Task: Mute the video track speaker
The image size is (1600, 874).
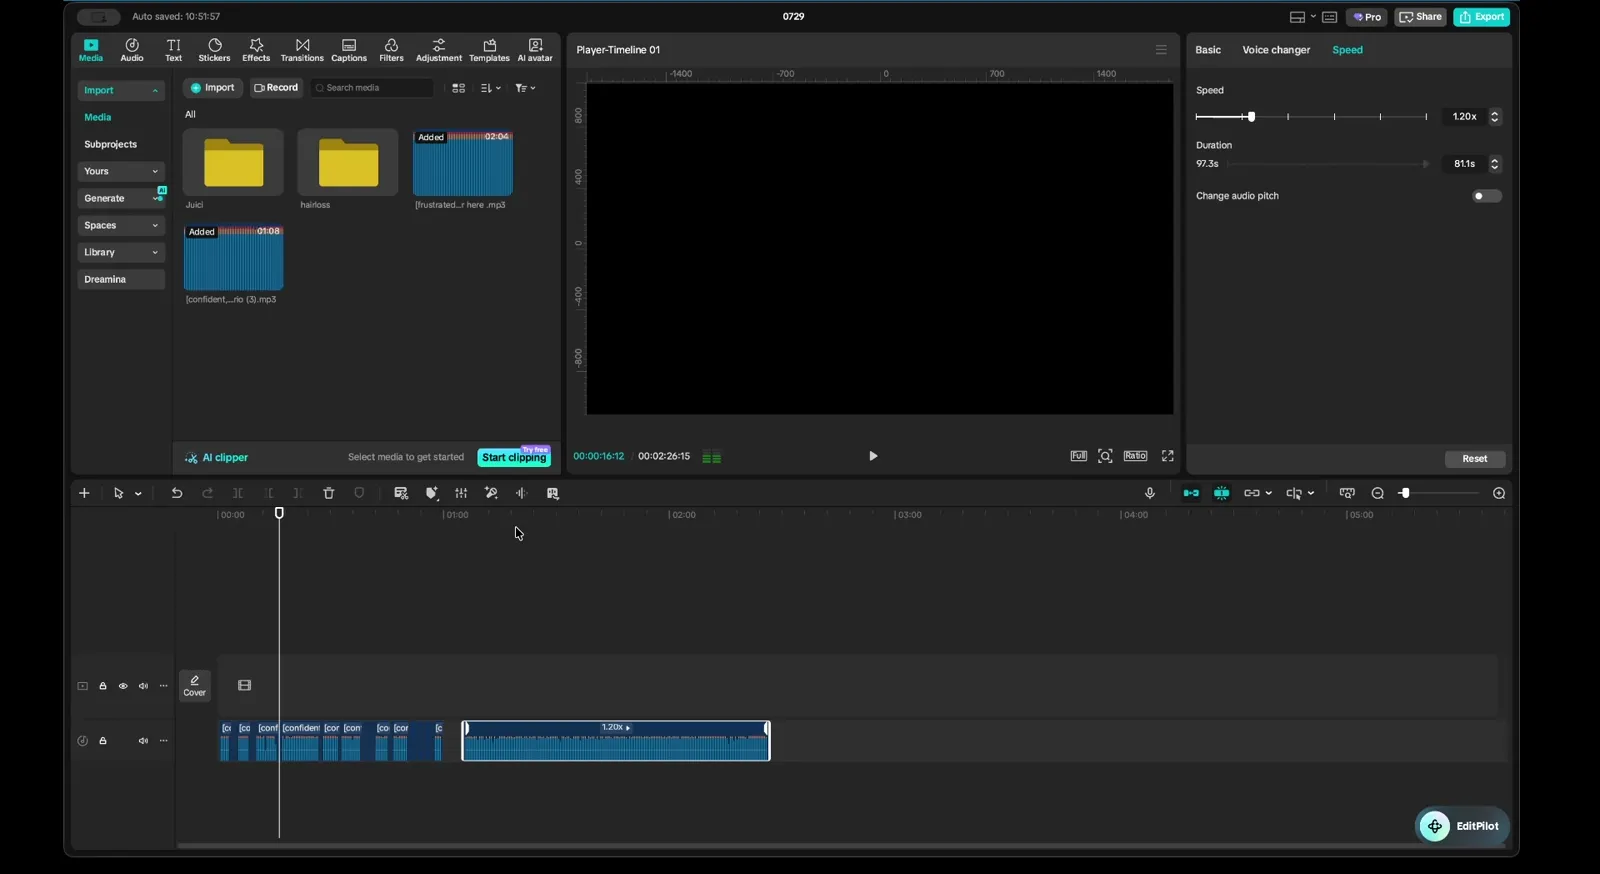Action: 143,686
